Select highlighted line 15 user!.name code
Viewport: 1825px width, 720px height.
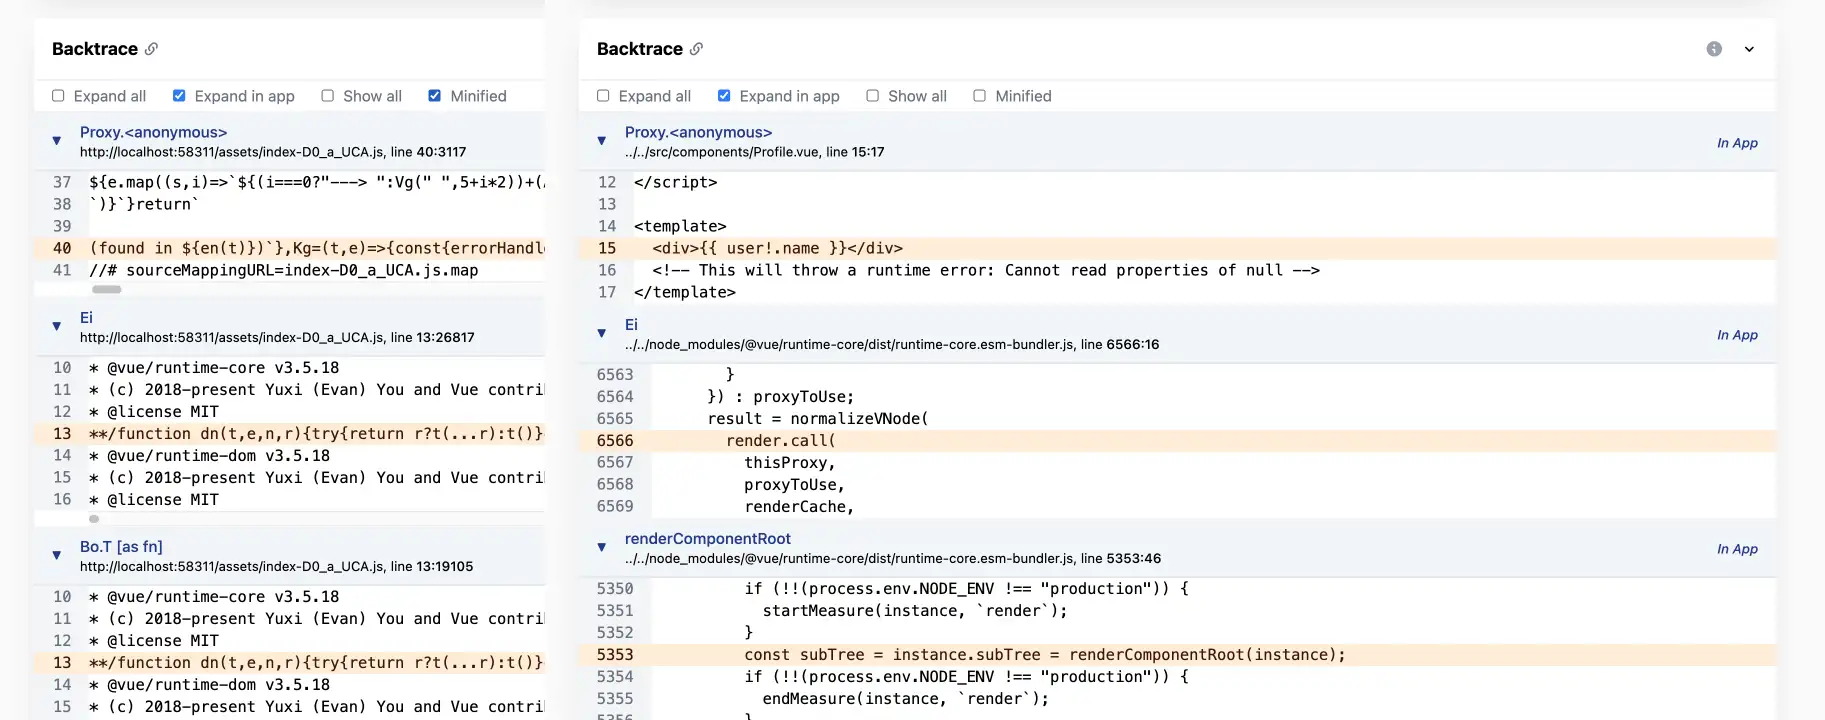pyautogui.click(x=1177, y=248)
